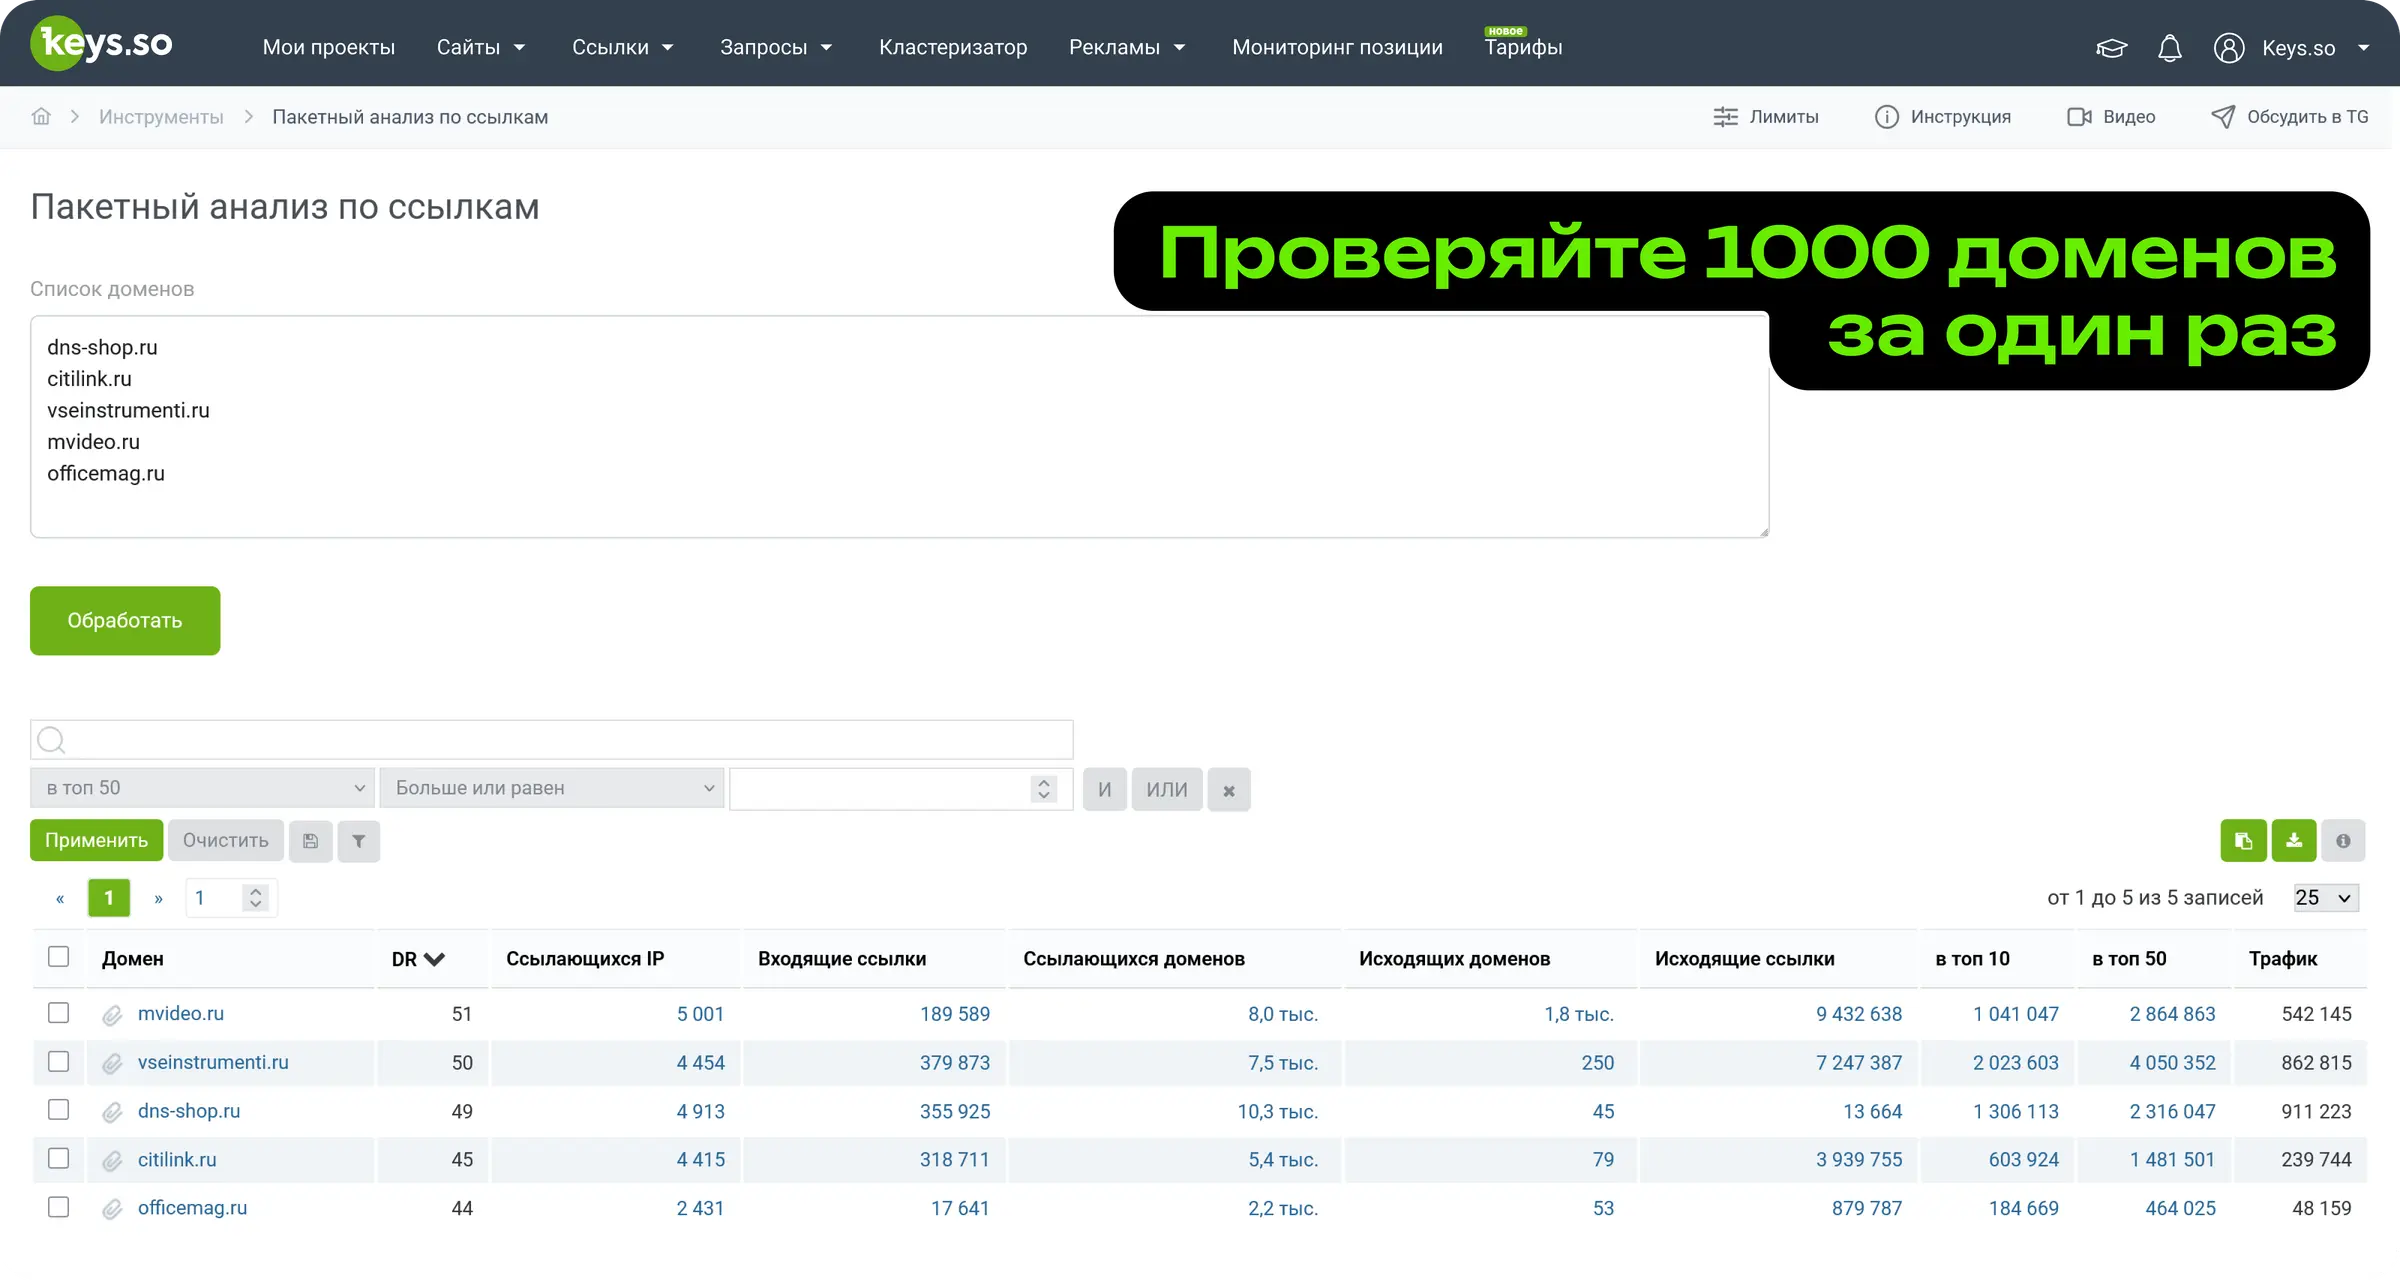Click link icon next to vseinstrumenti.ru

[x=112, y=1063]
